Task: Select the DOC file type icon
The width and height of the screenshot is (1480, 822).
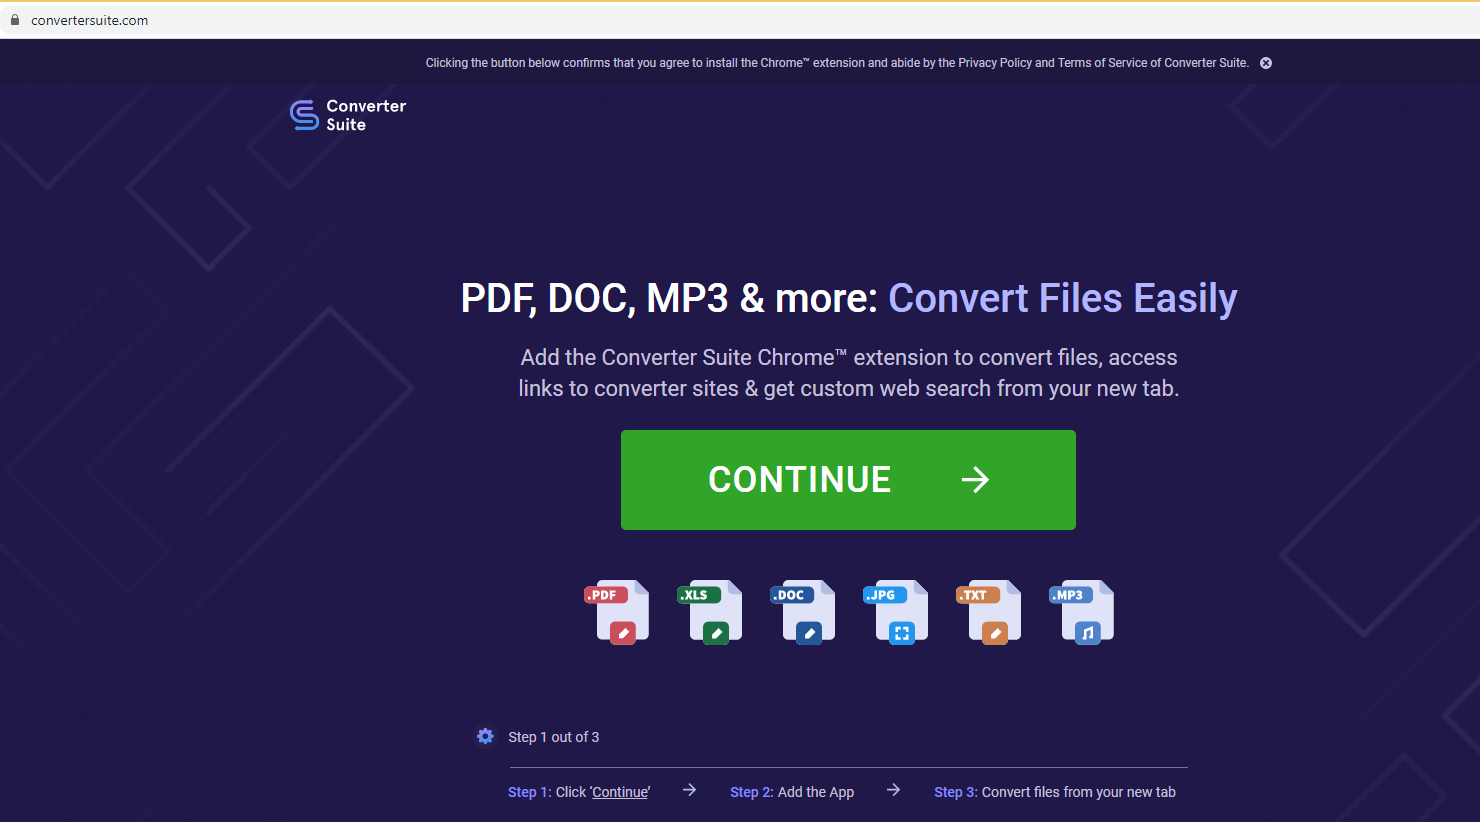Action: click(803, 612)
